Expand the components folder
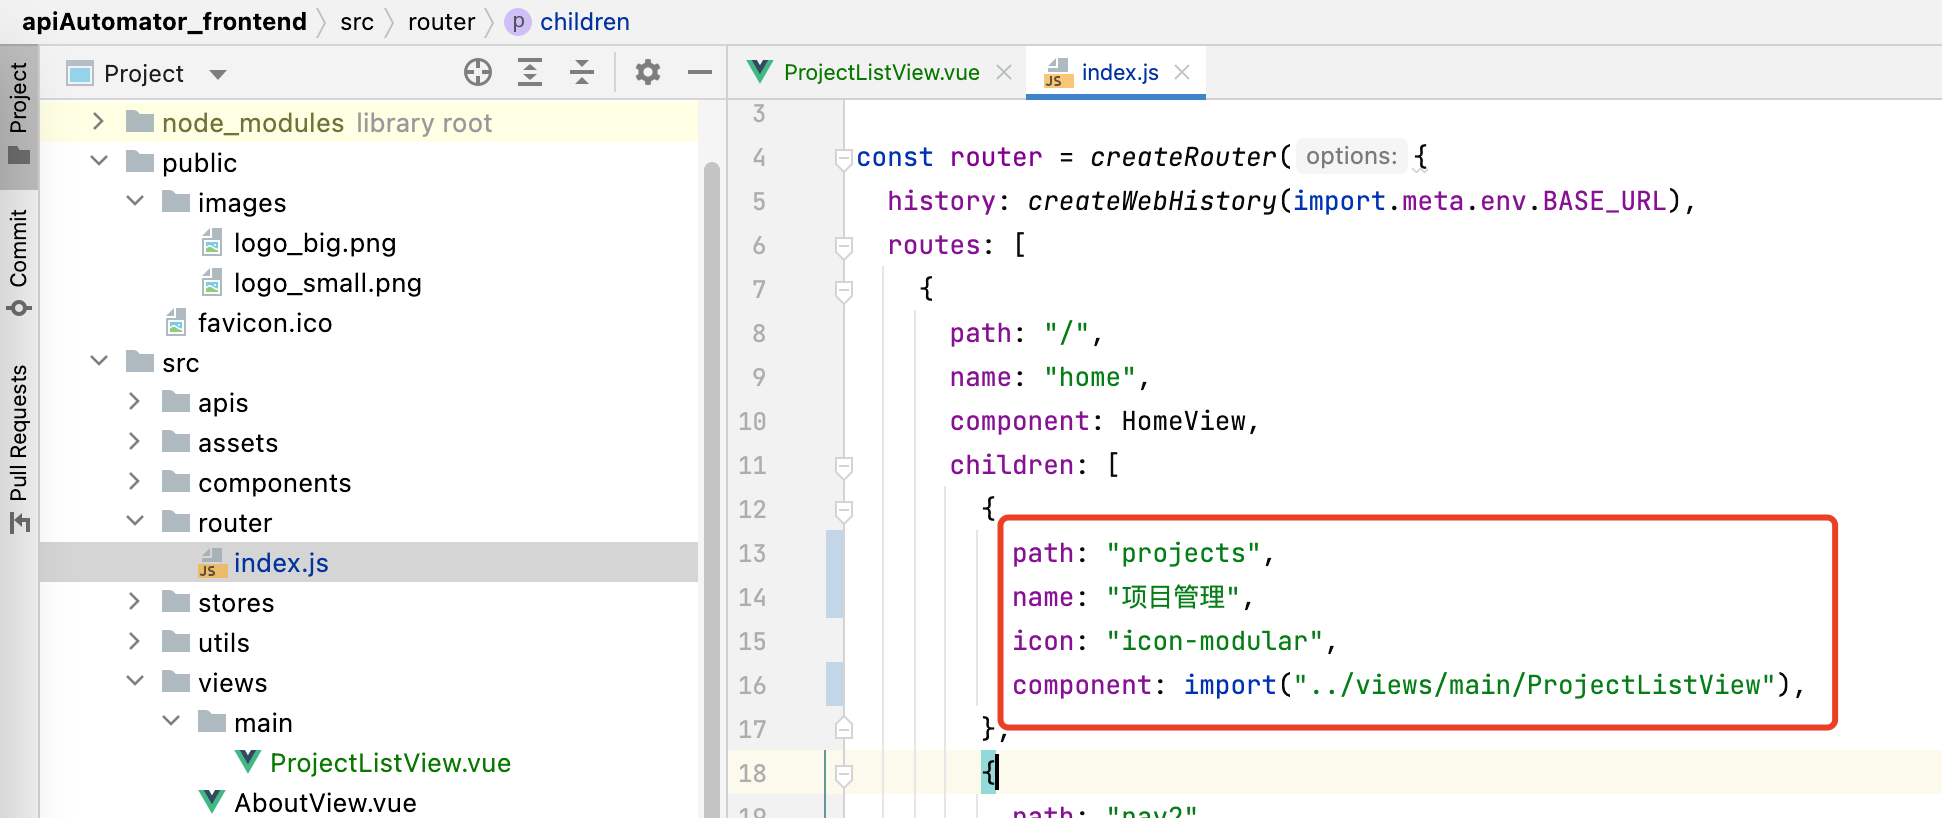The width and height of the screenshot is (1942, 818). [x=134, y=482]
